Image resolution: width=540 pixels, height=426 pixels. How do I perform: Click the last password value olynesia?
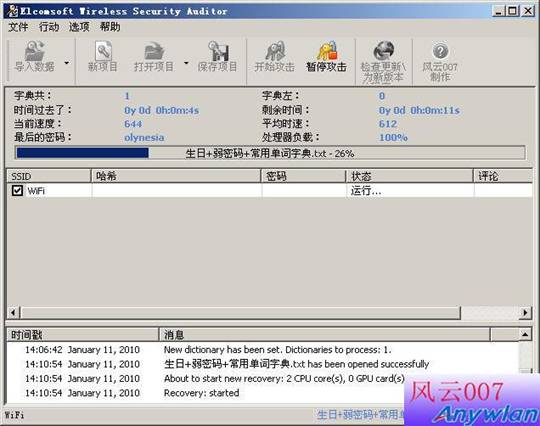tap(144, 137)
